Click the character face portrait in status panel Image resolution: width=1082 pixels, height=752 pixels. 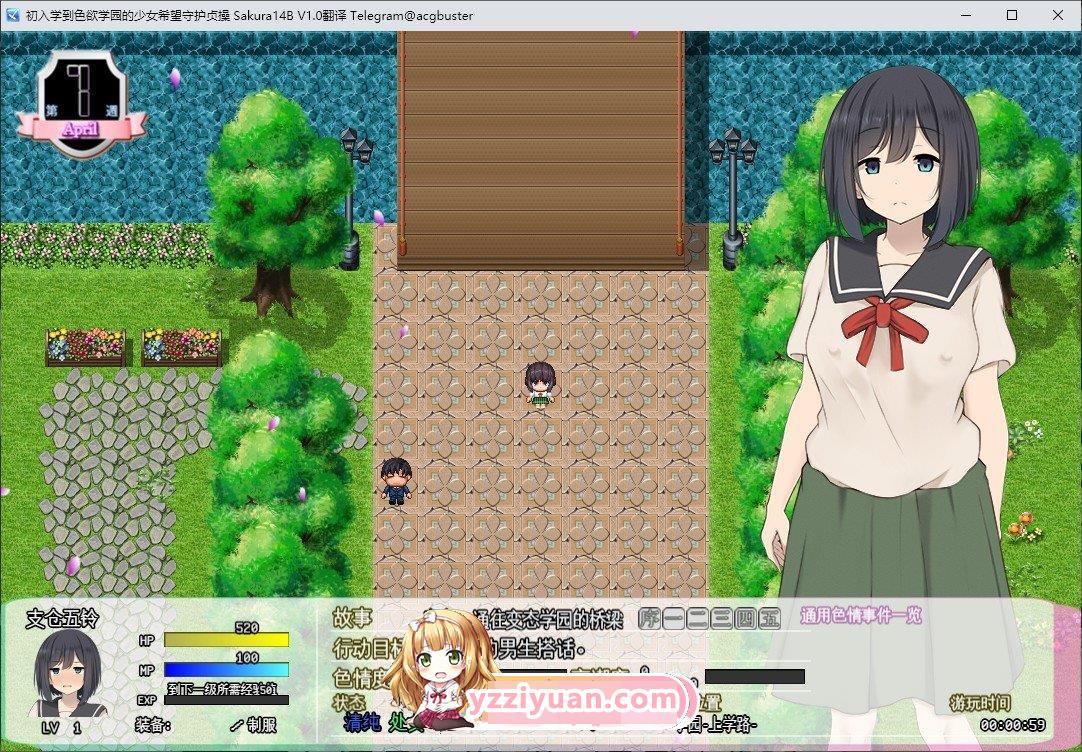tap(67, 673)
